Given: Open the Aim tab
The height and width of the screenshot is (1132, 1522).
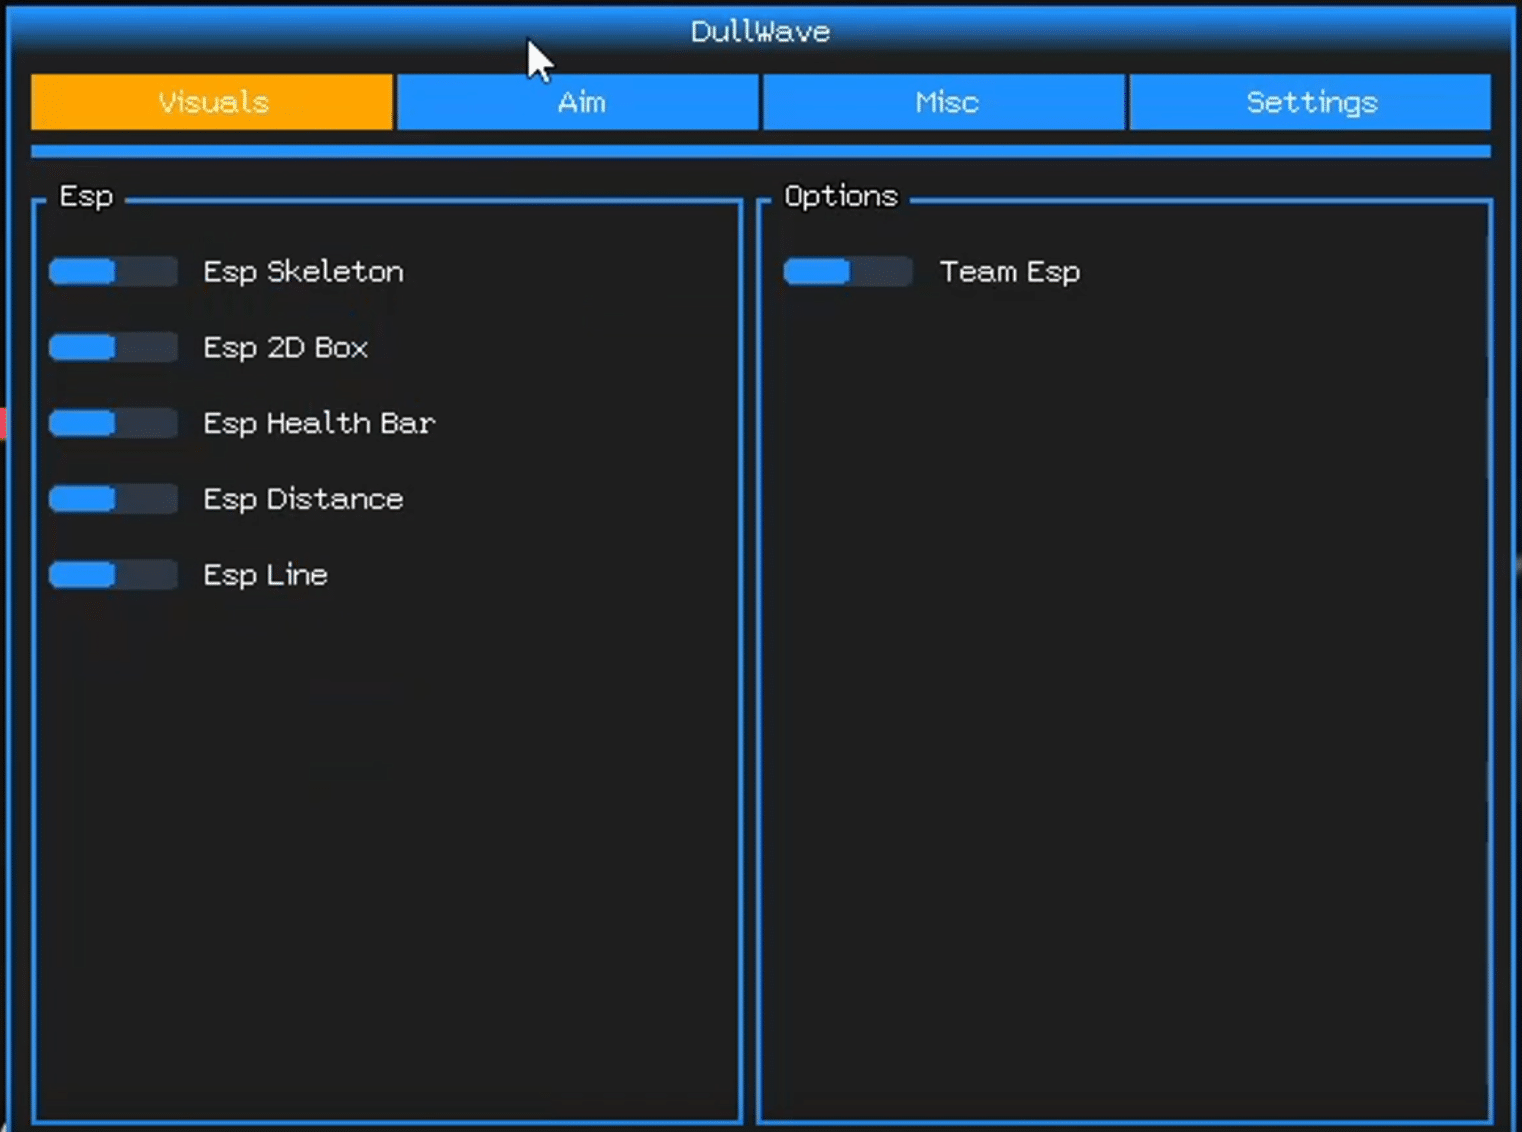Looking at the screenshot, I should click(x=578, y=102).
